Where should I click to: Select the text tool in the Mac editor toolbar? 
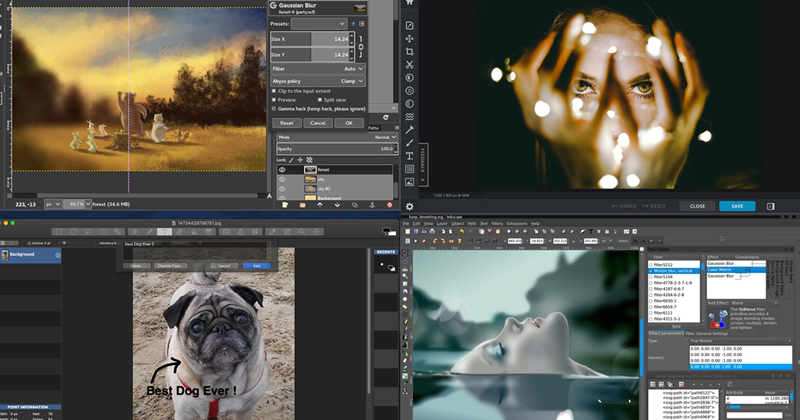point(164,232)
